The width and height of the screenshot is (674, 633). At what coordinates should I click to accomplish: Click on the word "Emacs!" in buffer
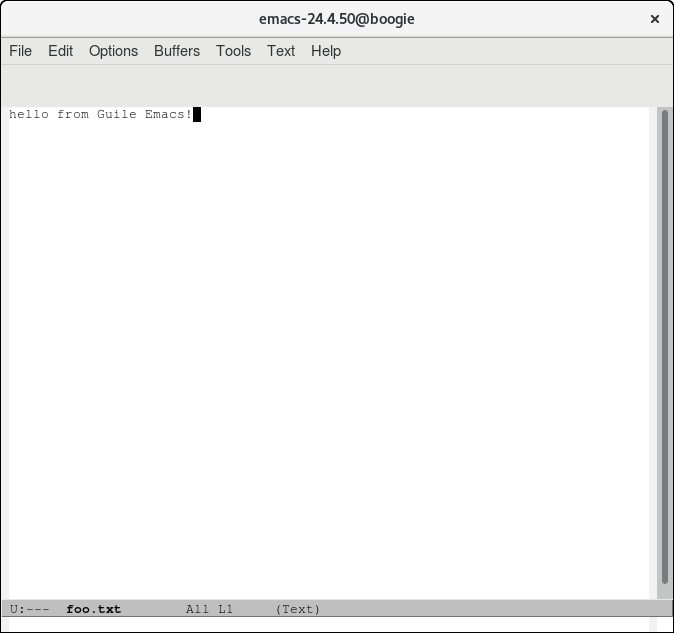pos(168,115)
